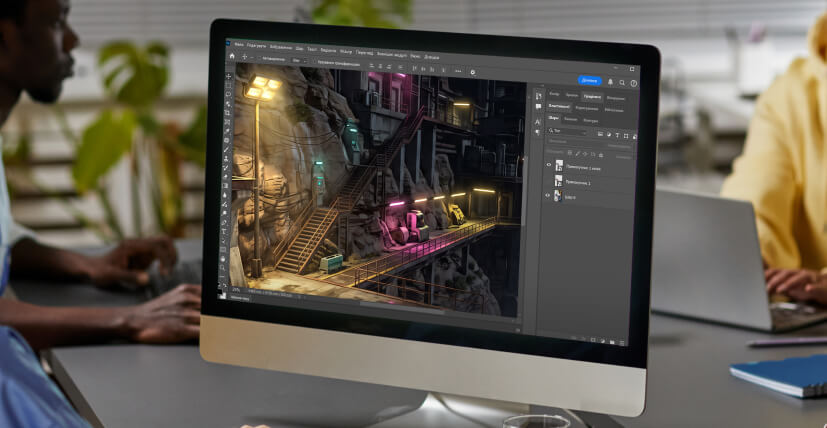The height and width of the screenshot is (428, 827).
Task: Open the layer kind filter dropdown
Action: (568, 131)
